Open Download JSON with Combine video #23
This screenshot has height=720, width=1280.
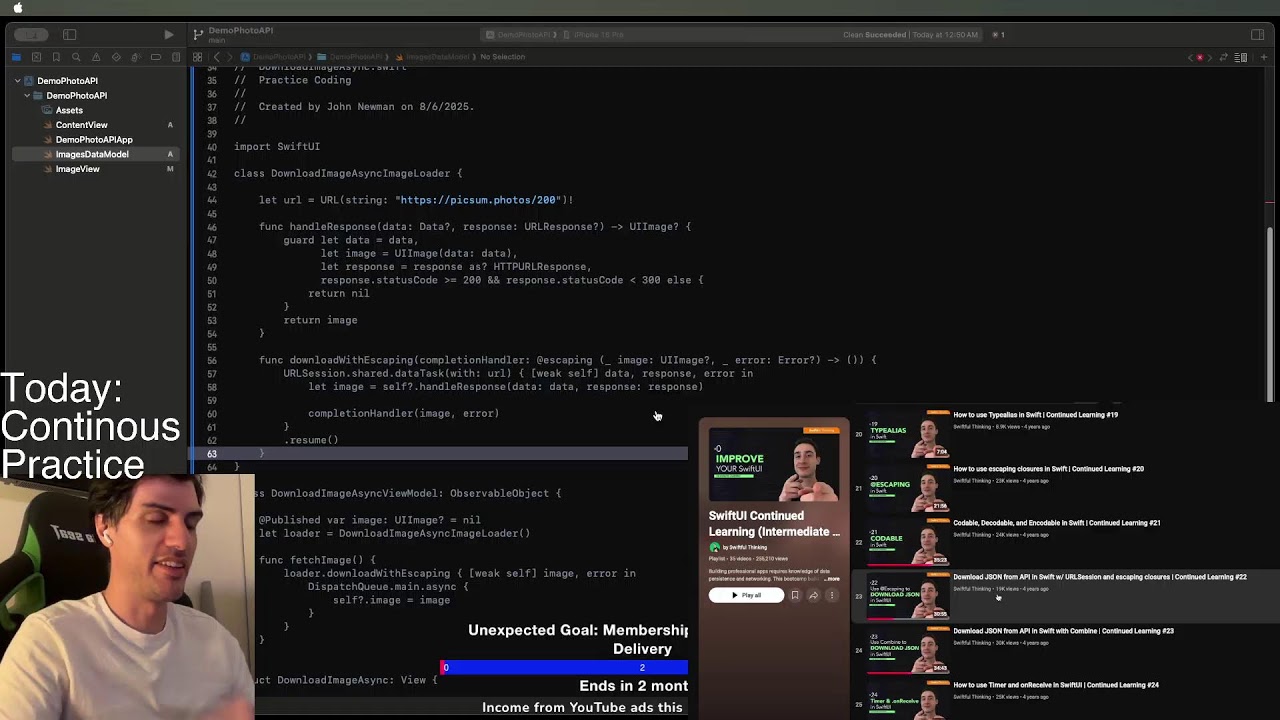coord(1063,631)
